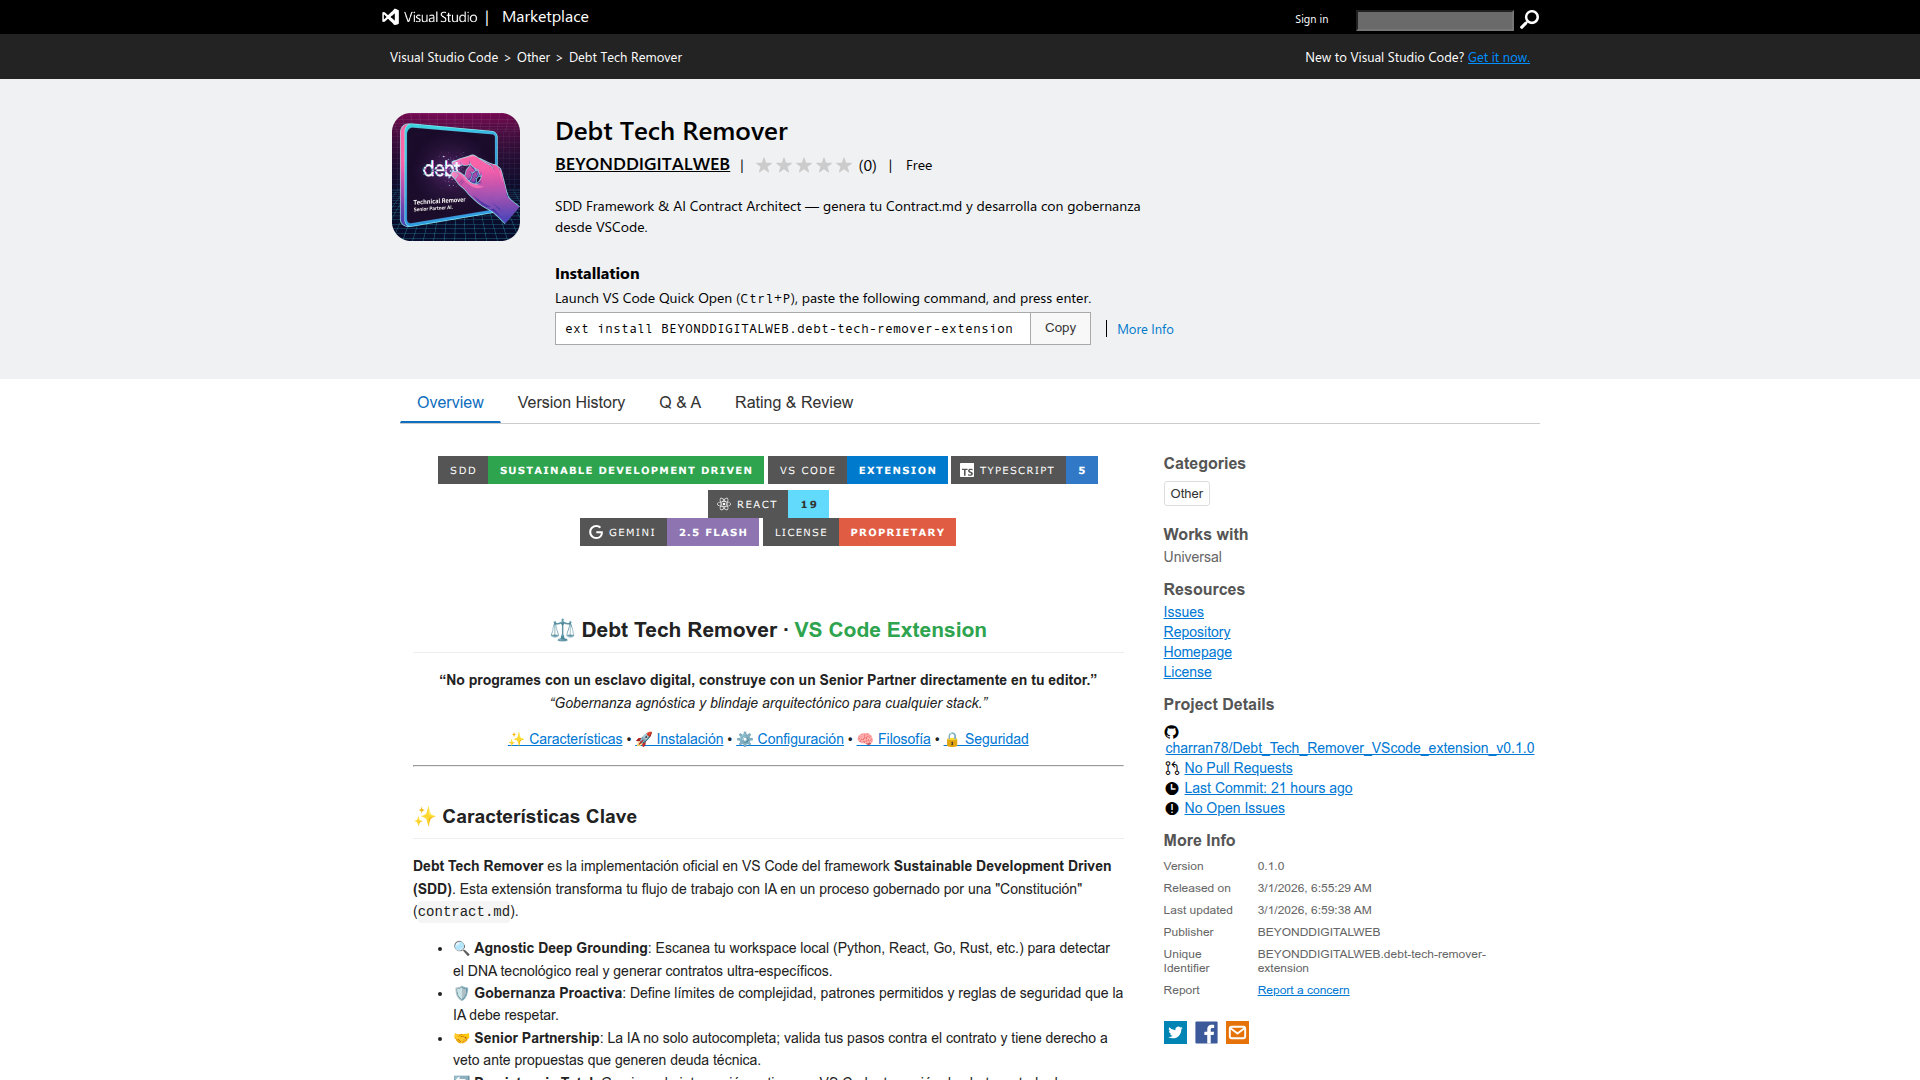Share on Facebook icon
Image resolution: width=1920 pixels, height=1080 pixels.
pyautogui.click(x=1206, y=1032)
